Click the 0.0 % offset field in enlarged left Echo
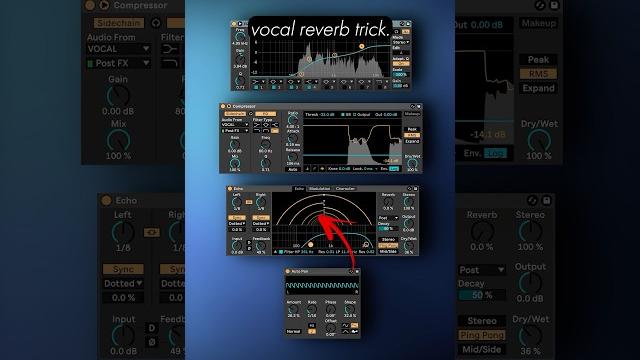The height and width of the screenshot is (360, 640). point(123,298)
